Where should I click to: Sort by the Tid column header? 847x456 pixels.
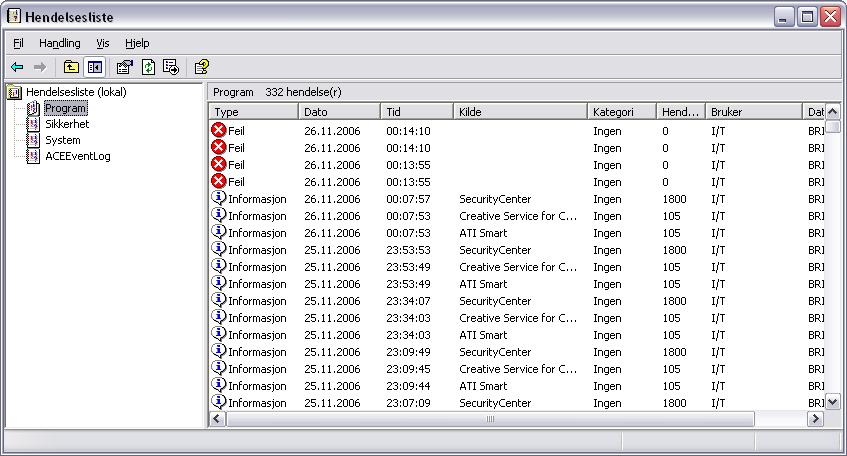(x=416, y=112)
